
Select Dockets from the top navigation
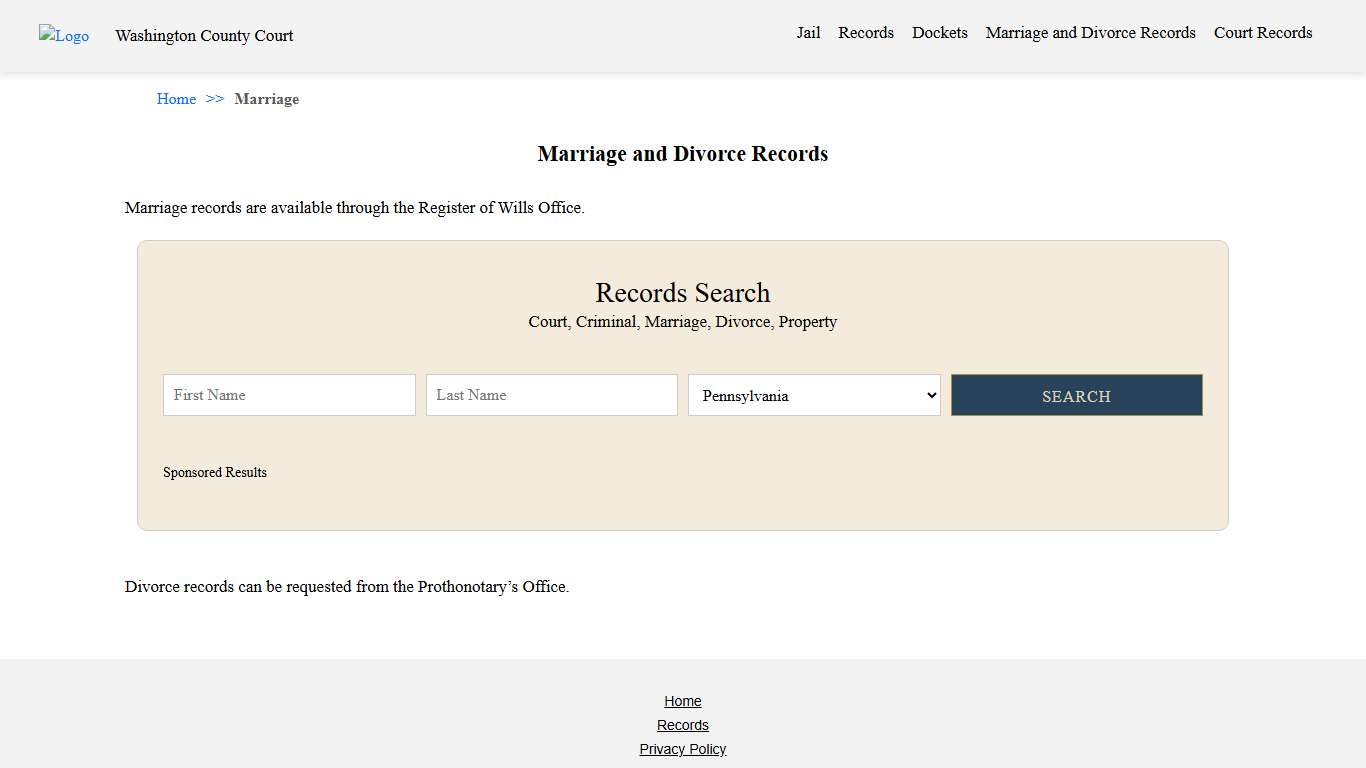tap(939, 32)
